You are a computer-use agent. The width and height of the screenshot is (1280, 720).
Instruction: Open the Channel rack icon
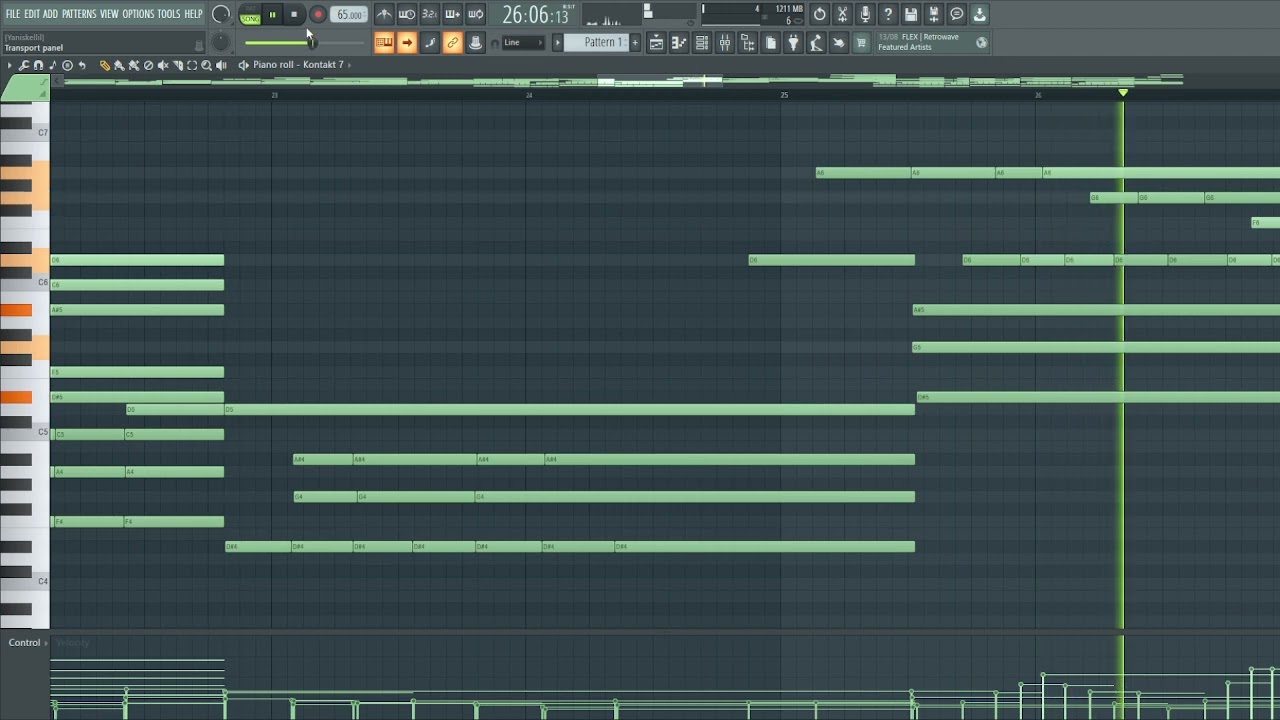[x=702, y=42]
